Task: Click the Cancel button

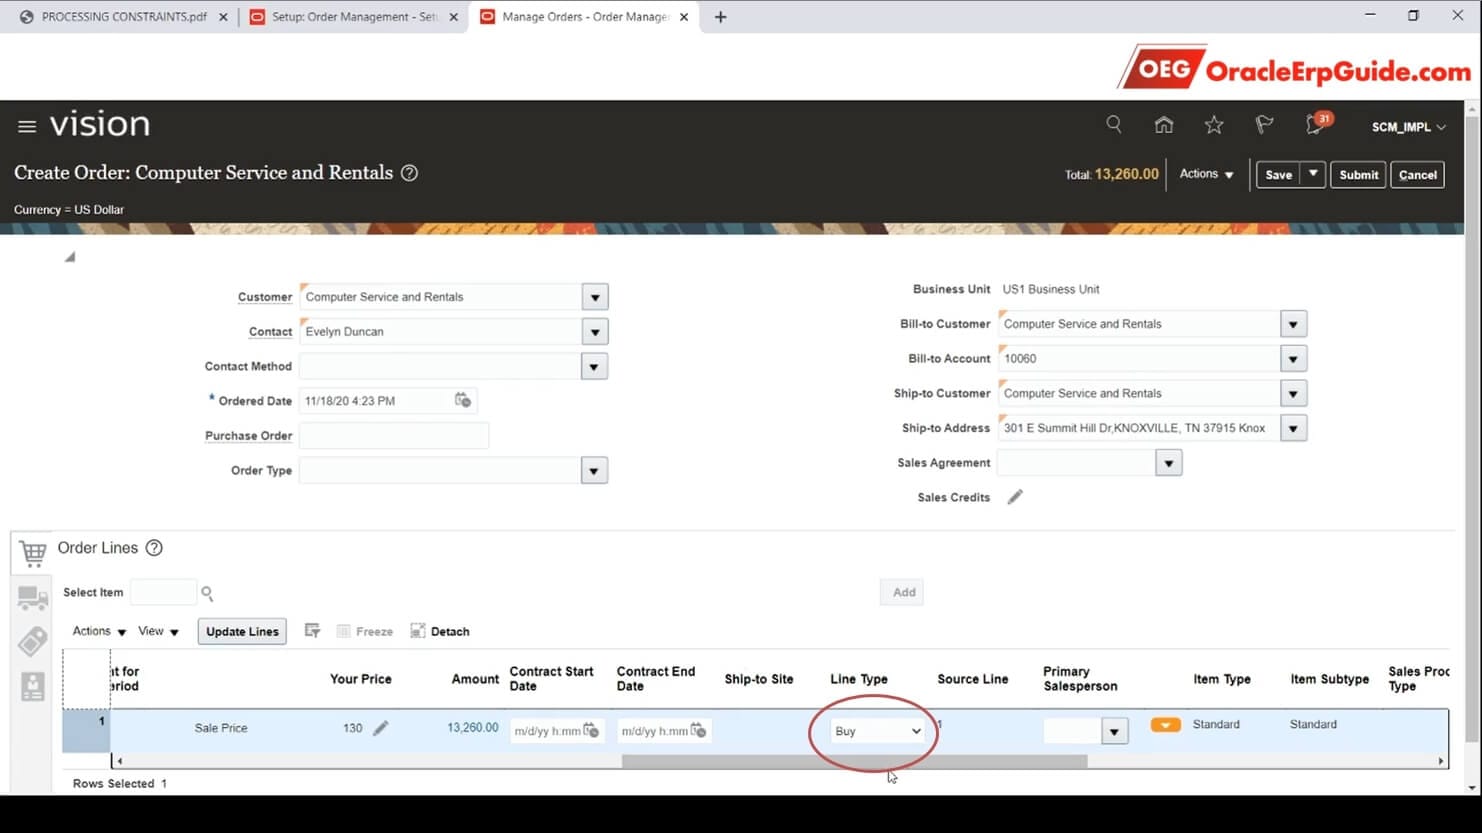Action: tap(1417, 174)
